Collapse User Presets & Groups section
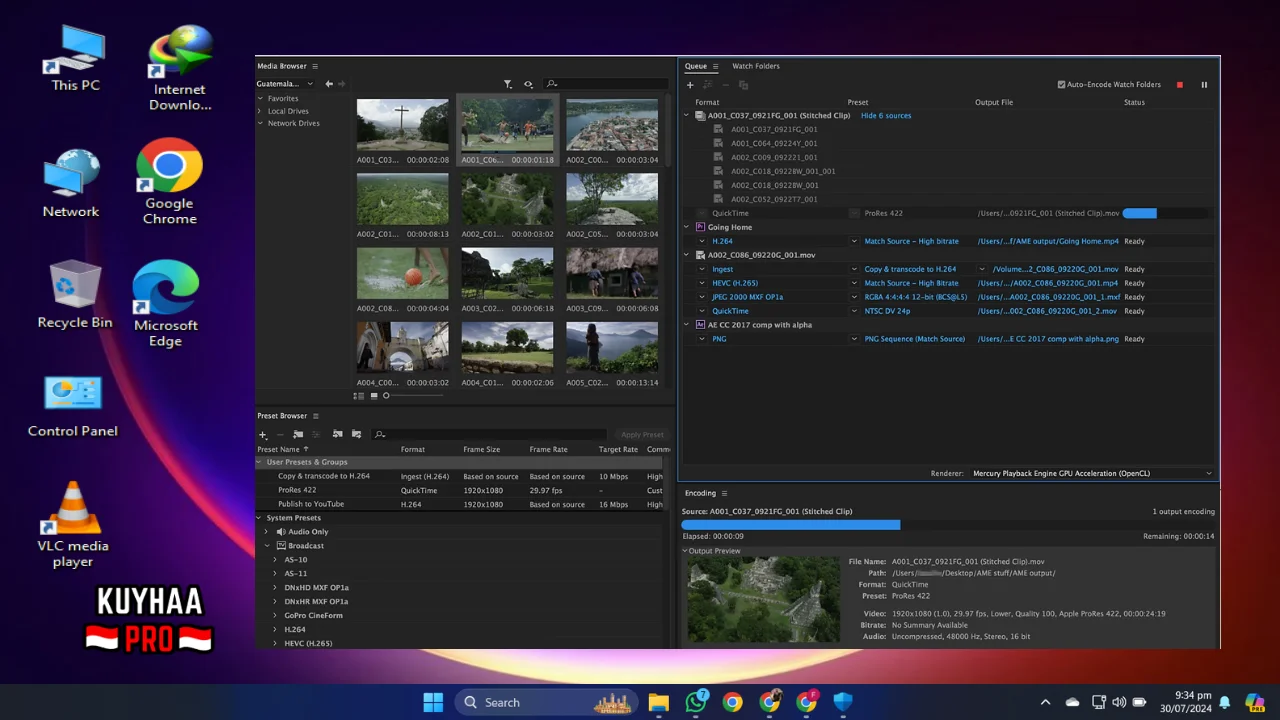Viewport: 1280px width, 720px height. coord(260,462)
